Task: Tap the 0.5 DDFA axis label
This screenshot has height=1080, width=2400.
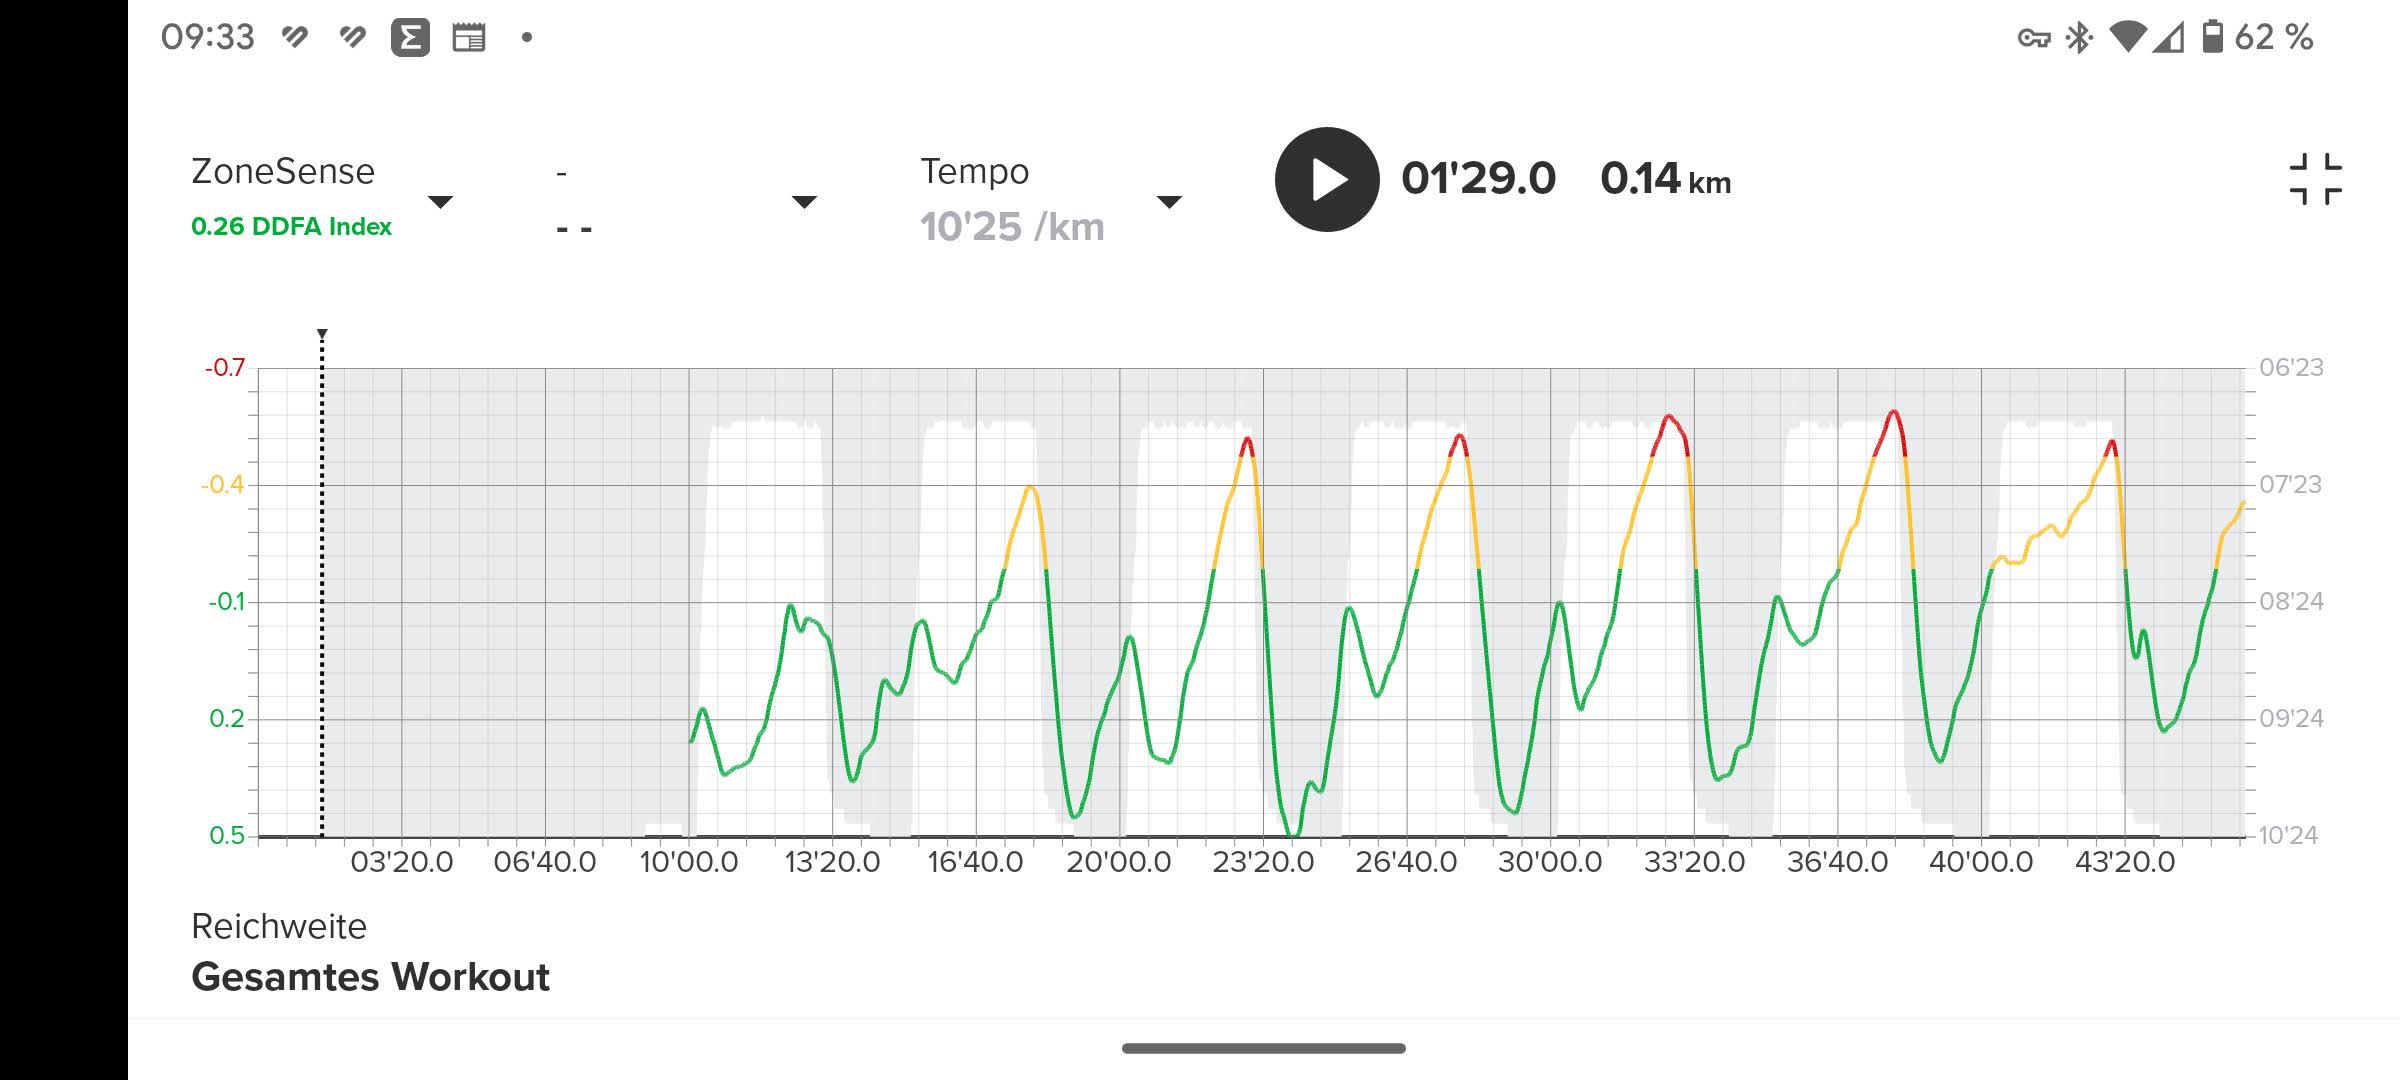Action: click(227, 835)
